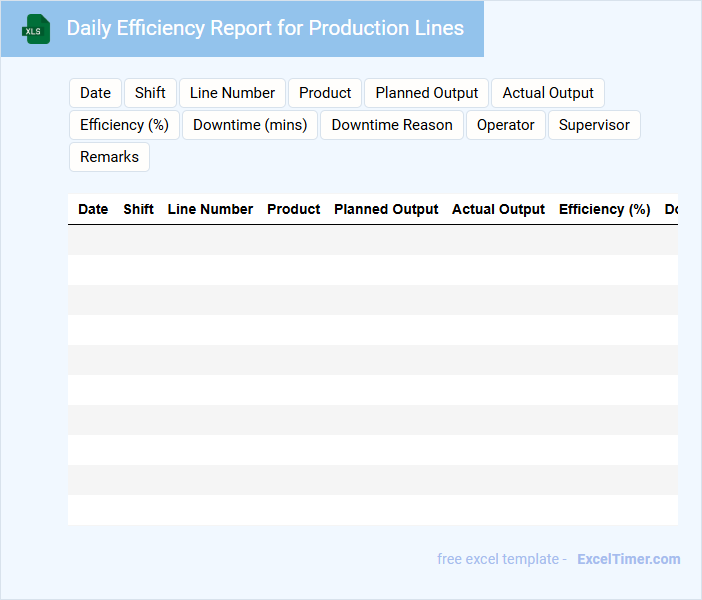Image resolution: width=702 pixels, height=600 pixels.
Task: Click the Planned Output table column header
Action: (x=386, y=209)
